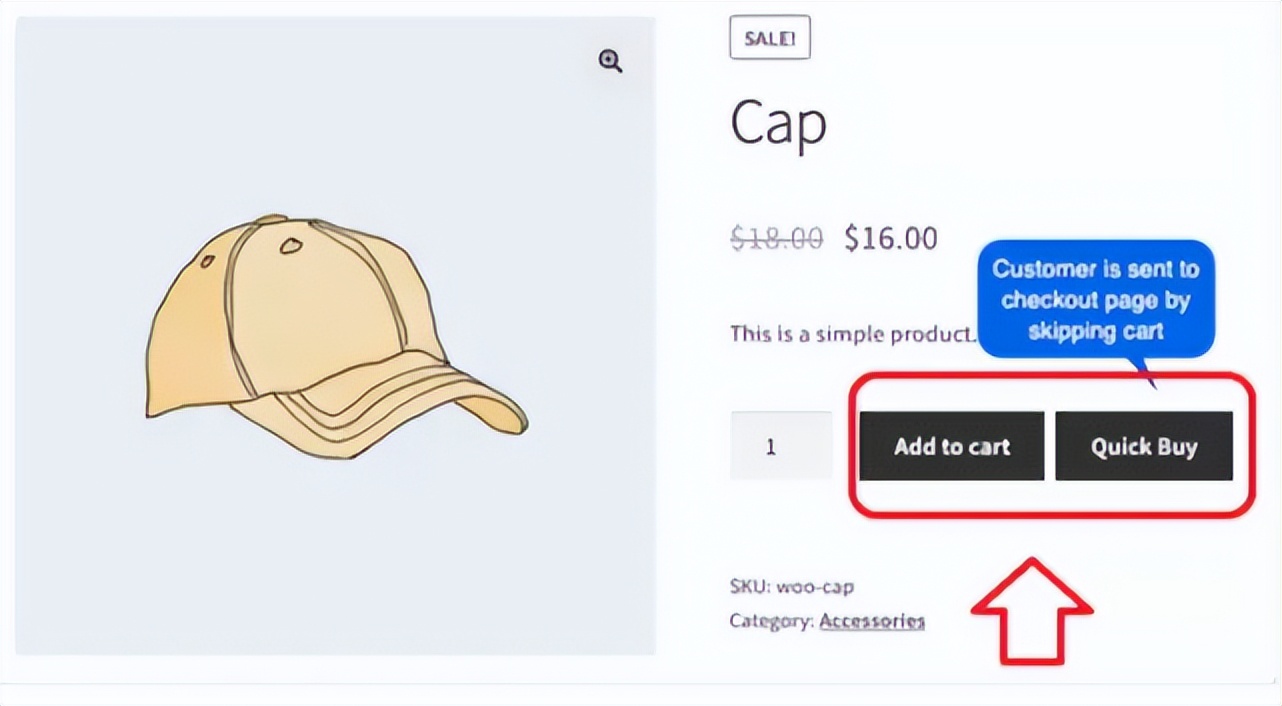
Task: Open the Accessories category link
Action: tap(871, 621)
